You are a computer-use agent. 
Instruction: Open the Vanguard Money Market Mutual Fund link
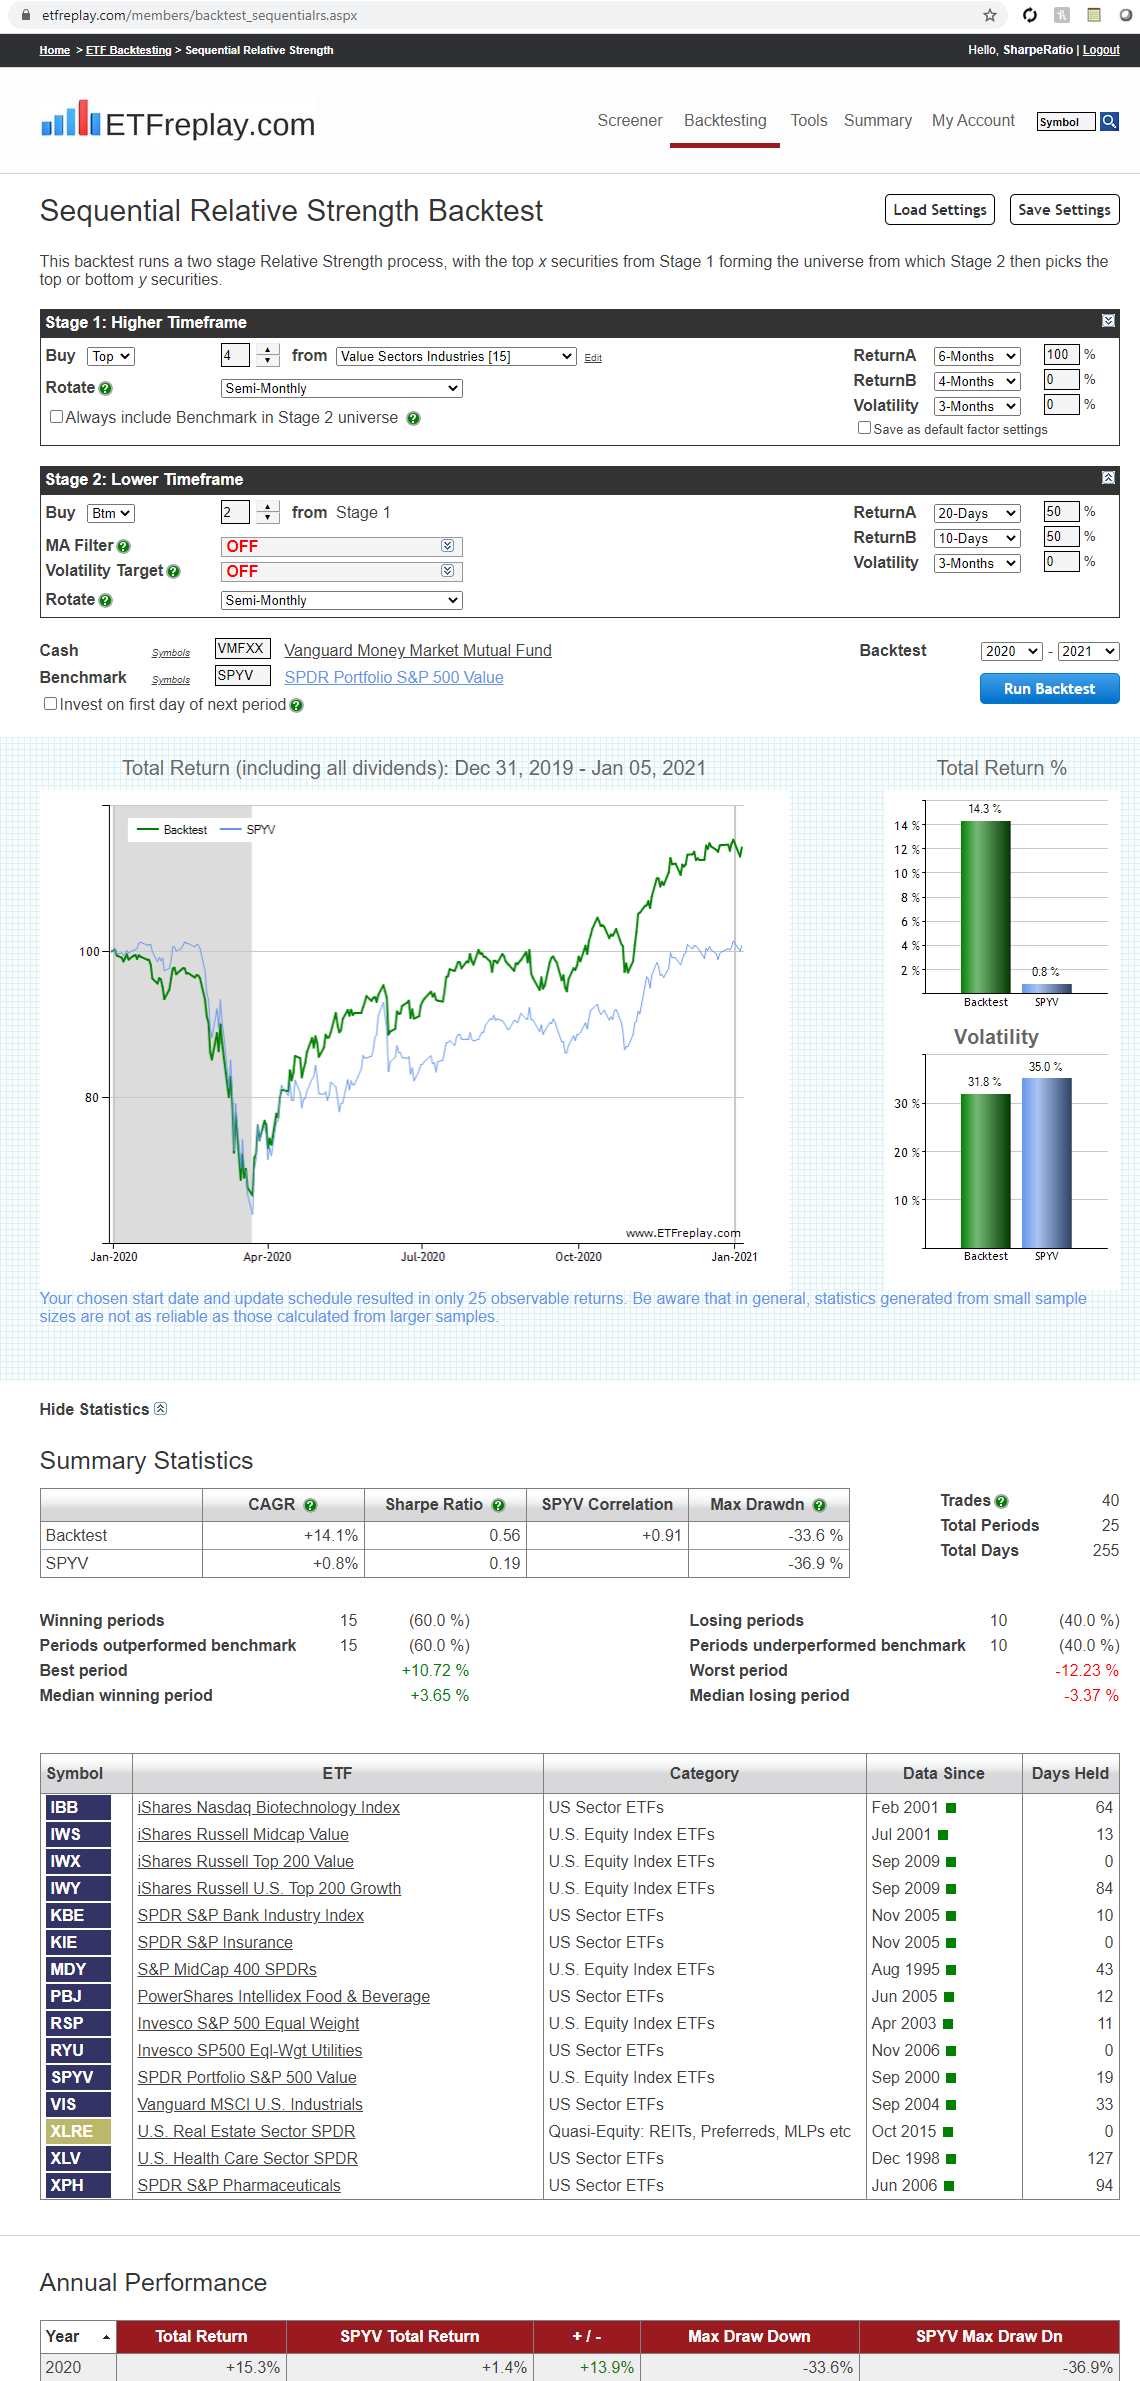[418, 651]
